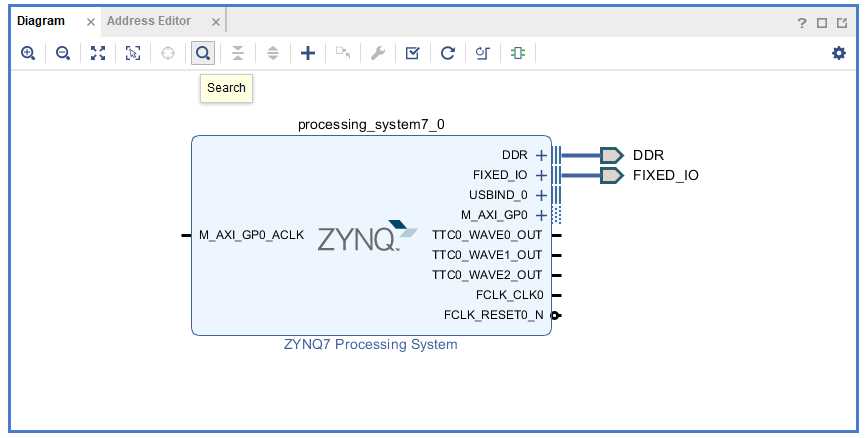Click the ZYNQ7 Processing System label

pos(371,344)
